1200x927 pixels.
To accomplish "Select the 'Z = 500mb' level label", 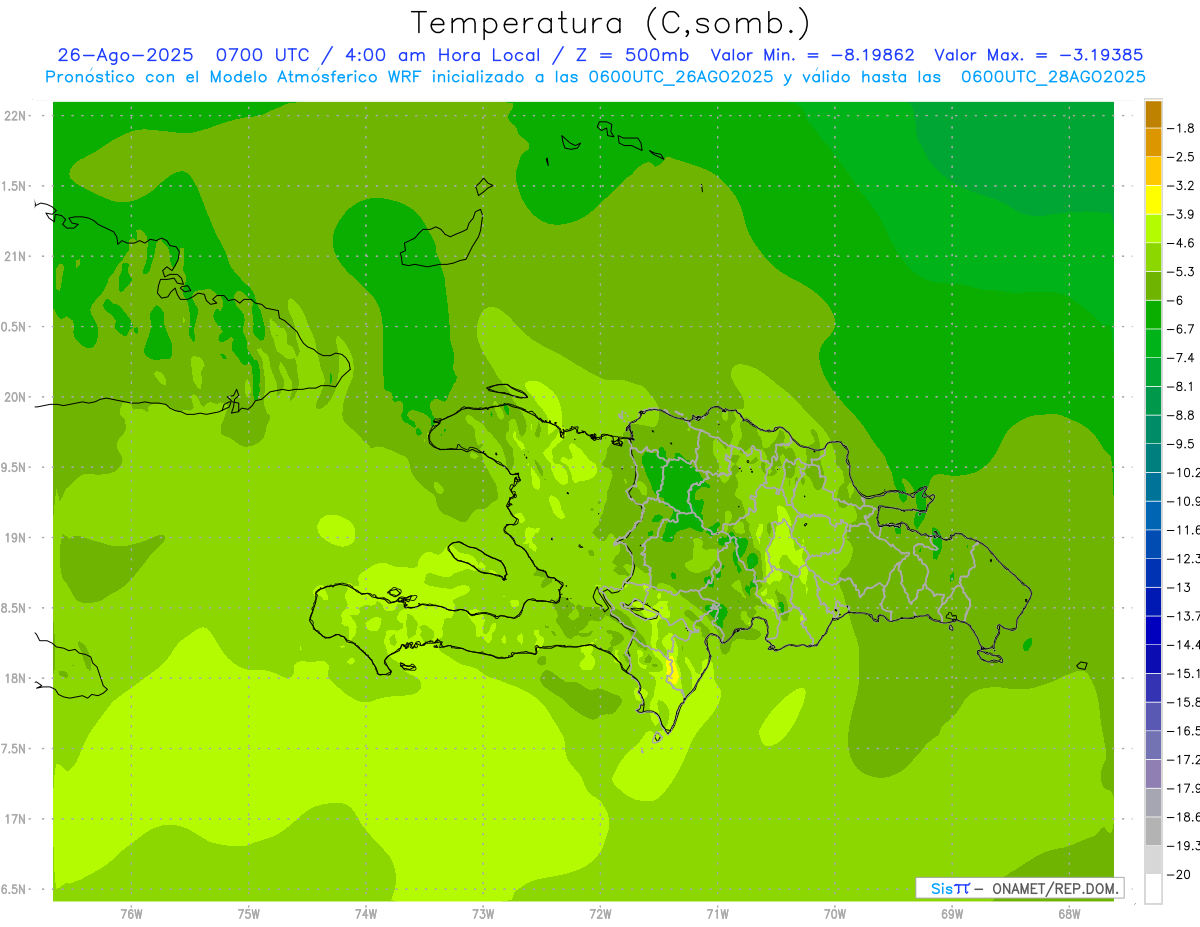I will click(627, 55).
